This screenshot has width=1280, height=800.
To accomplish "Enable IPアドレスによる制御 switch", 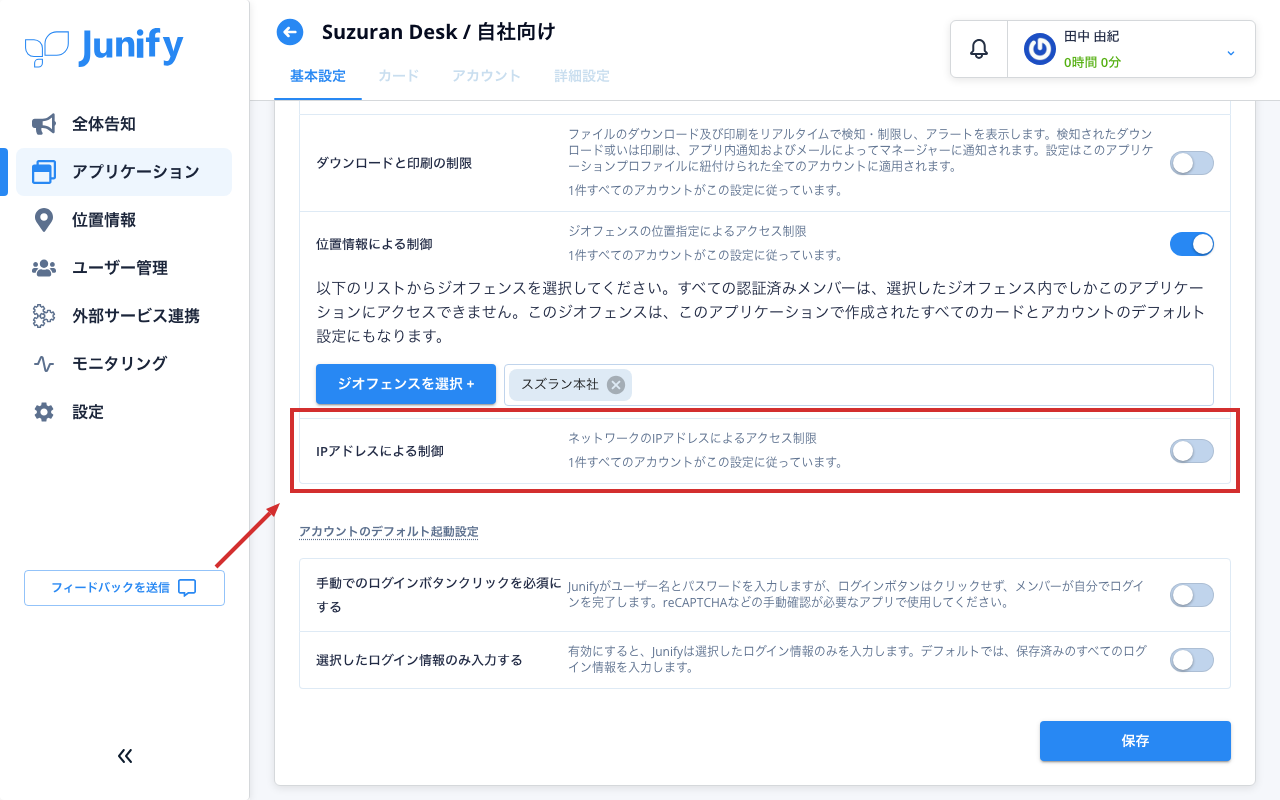I will coord(1192,451).
